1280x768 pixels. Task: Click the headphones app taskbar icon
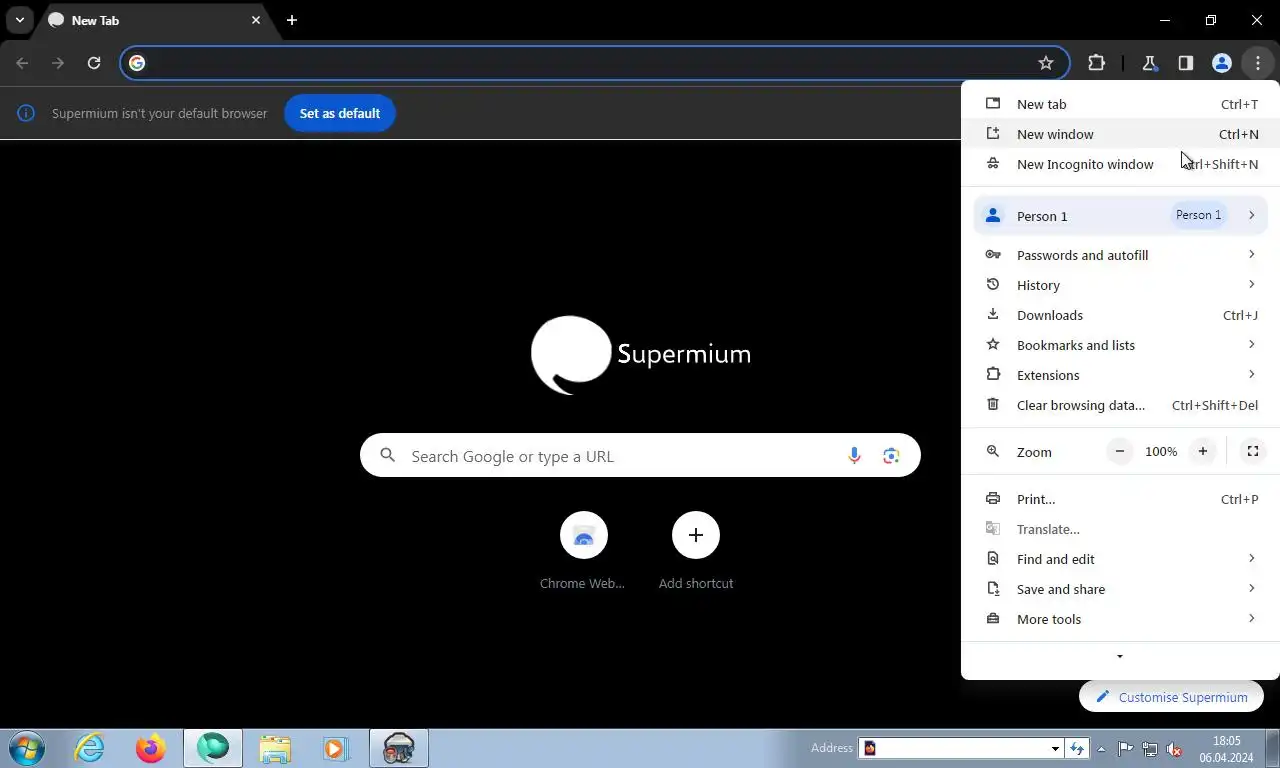point(399,748)
